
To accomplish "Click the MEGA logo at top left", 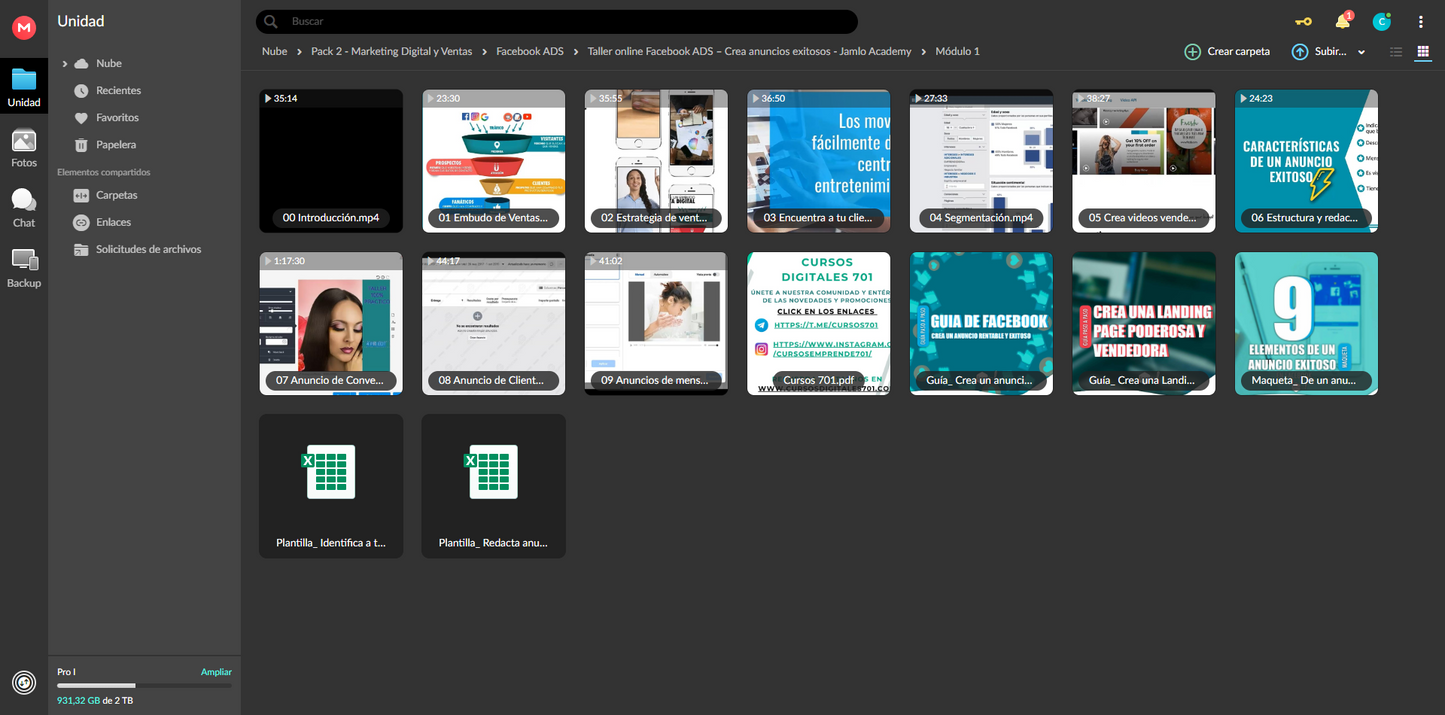I will click(x=23, y=28).
